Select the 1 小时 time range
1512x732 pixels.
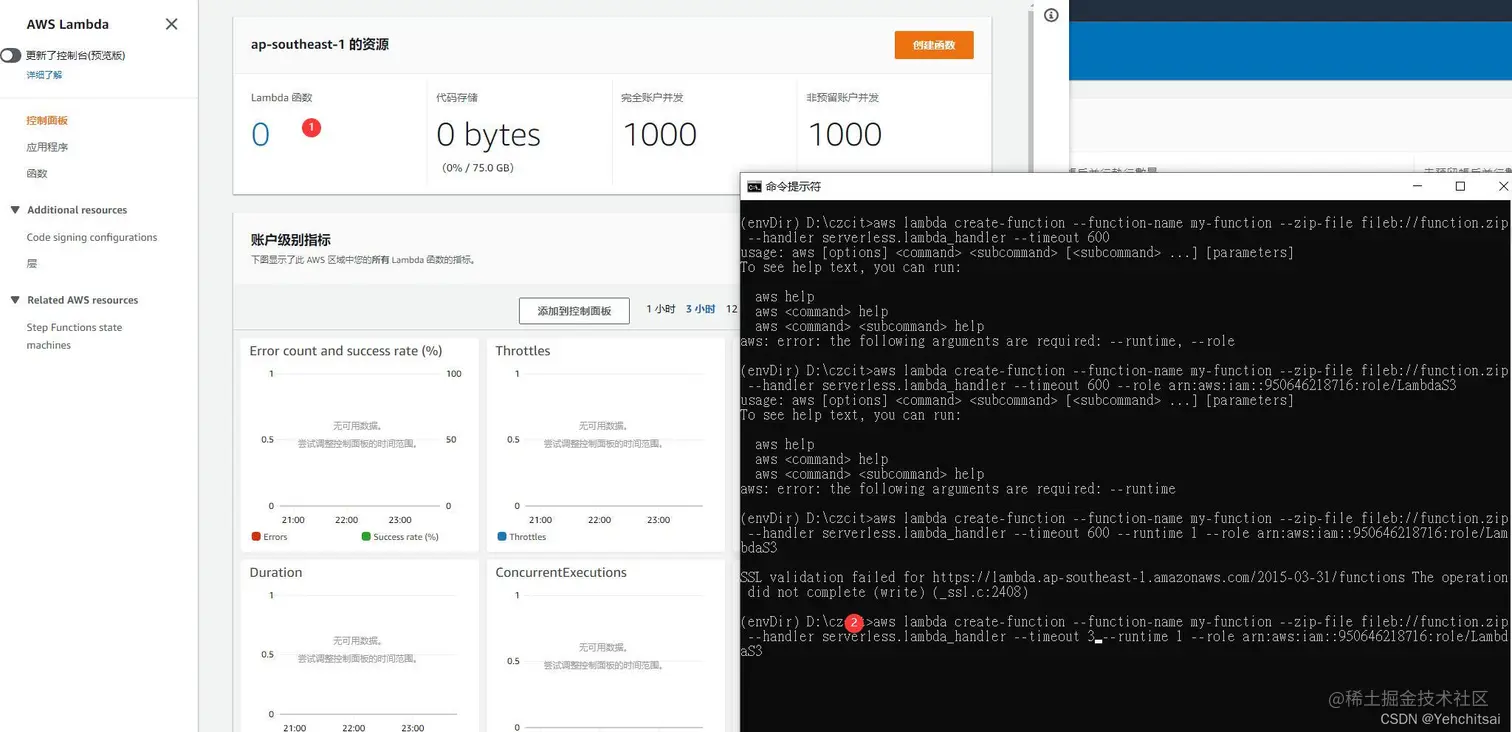(661, 309)
